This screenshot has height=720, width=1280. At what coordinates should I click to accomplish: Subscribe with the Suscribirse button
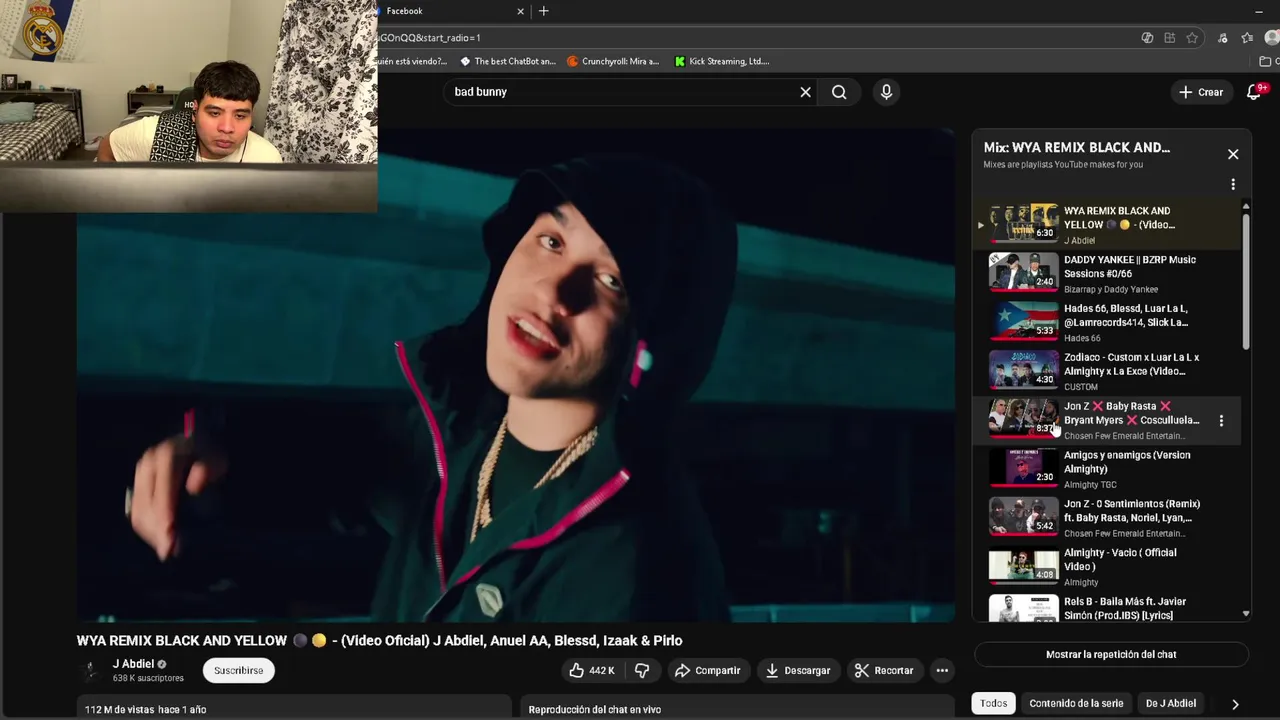click(x=238, y=670)
